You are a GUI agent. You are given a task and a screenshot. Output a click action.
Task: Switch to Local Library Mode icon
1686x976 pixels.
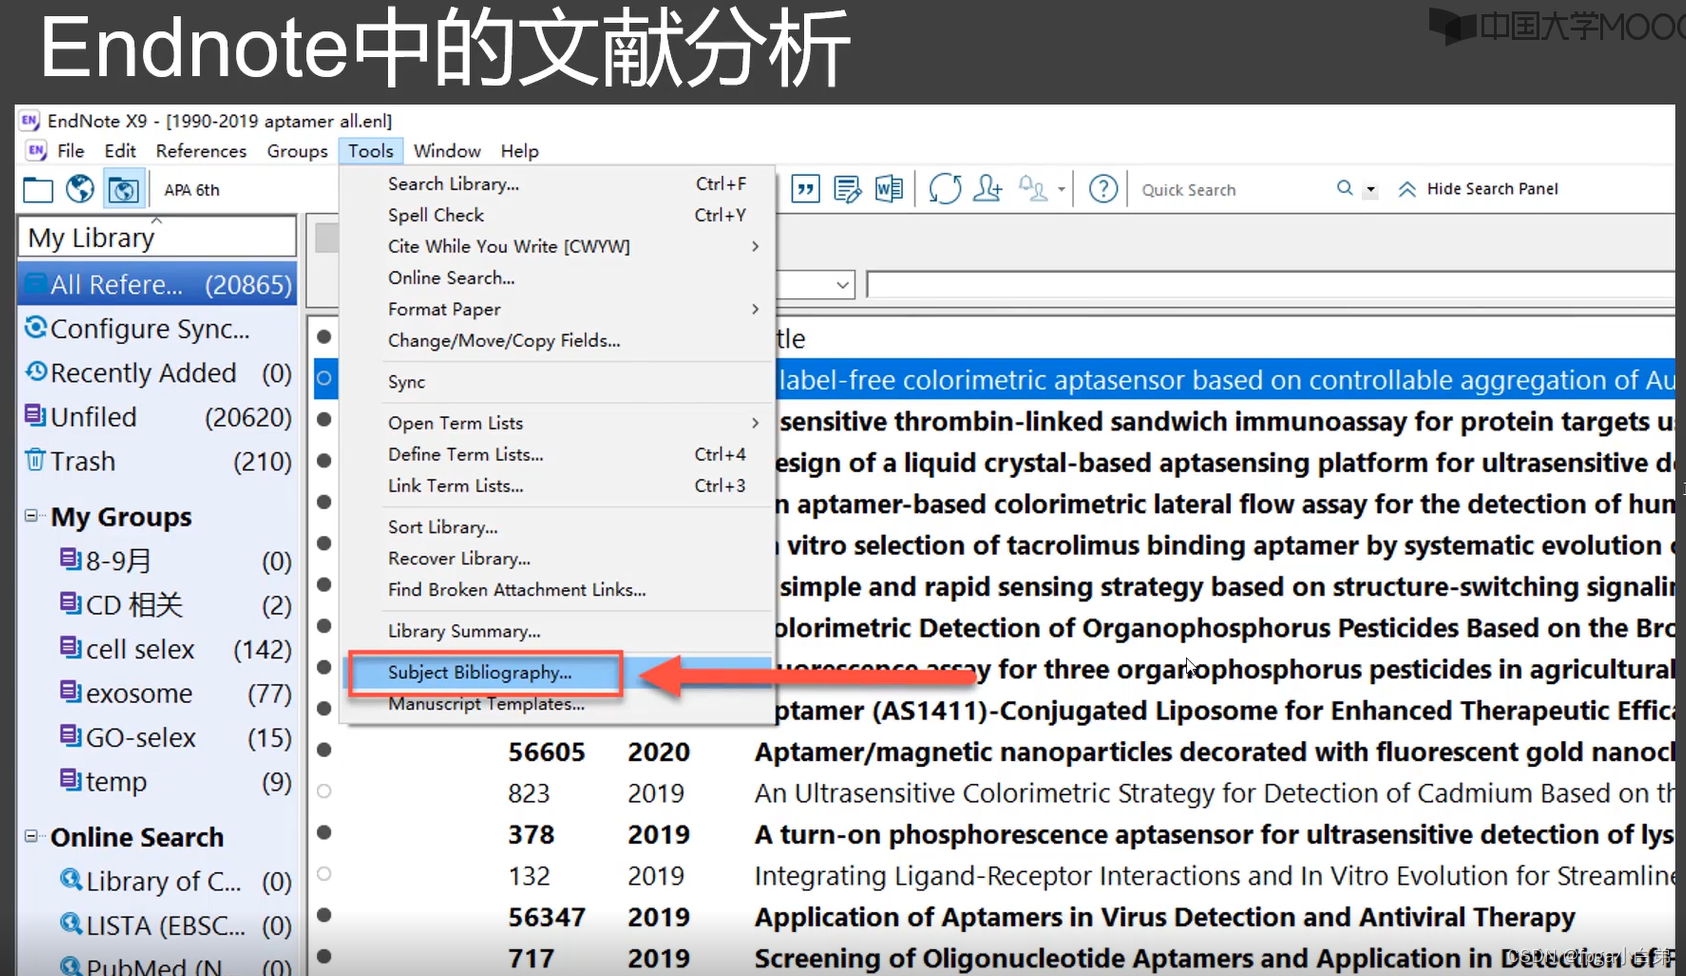pyautogui.click(x=38, y=189)
